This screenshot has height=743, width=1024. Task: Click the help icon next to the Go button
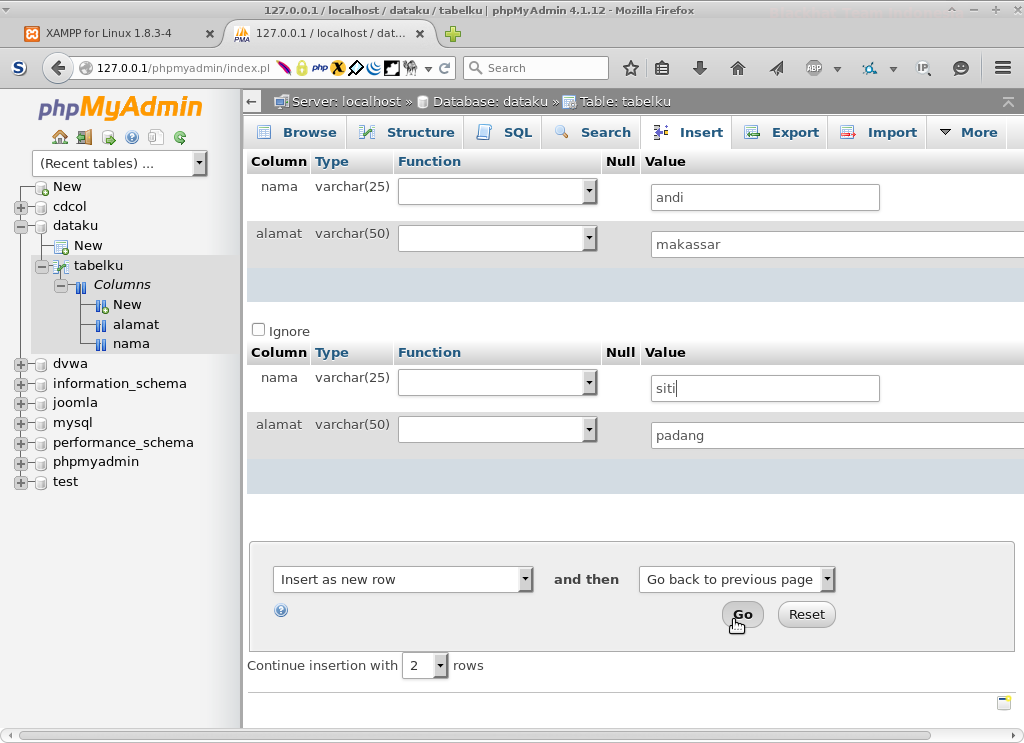tap(281, 610)
